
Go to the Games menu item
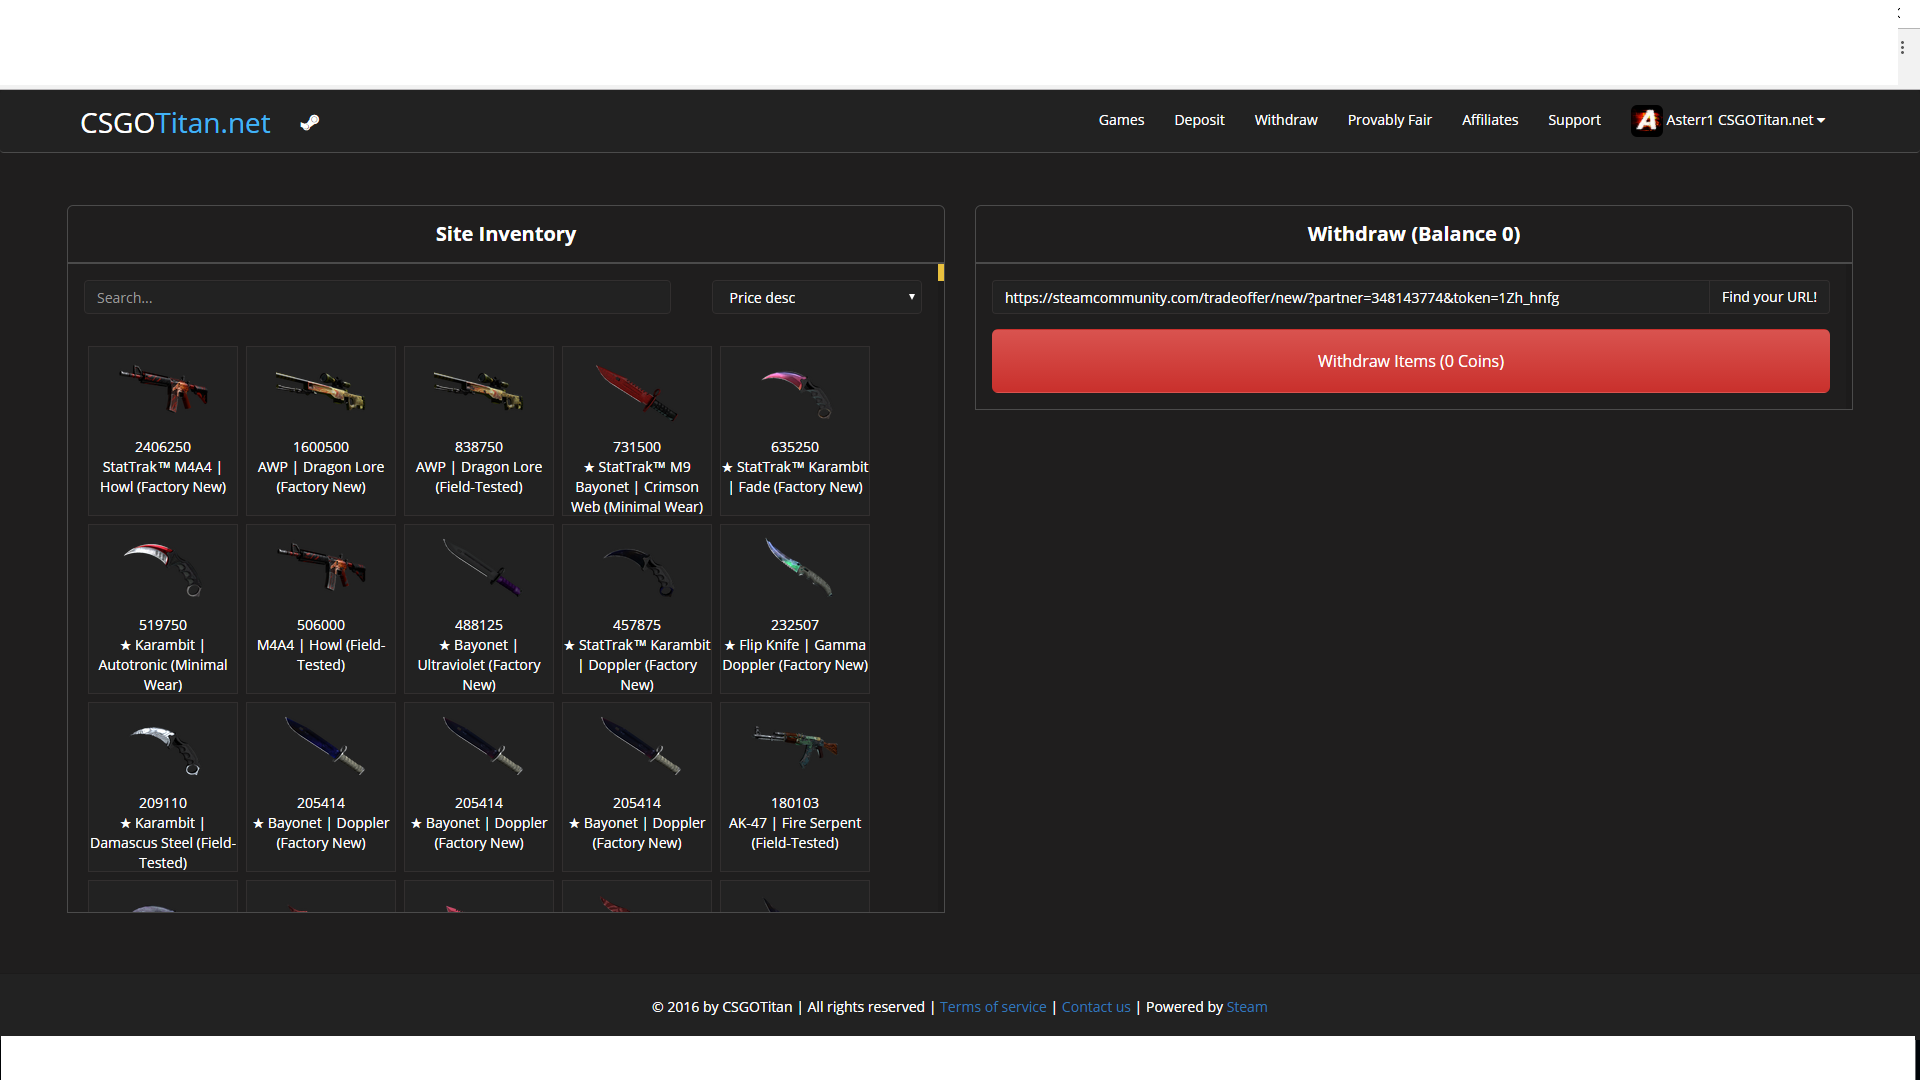pos(1121,120)
